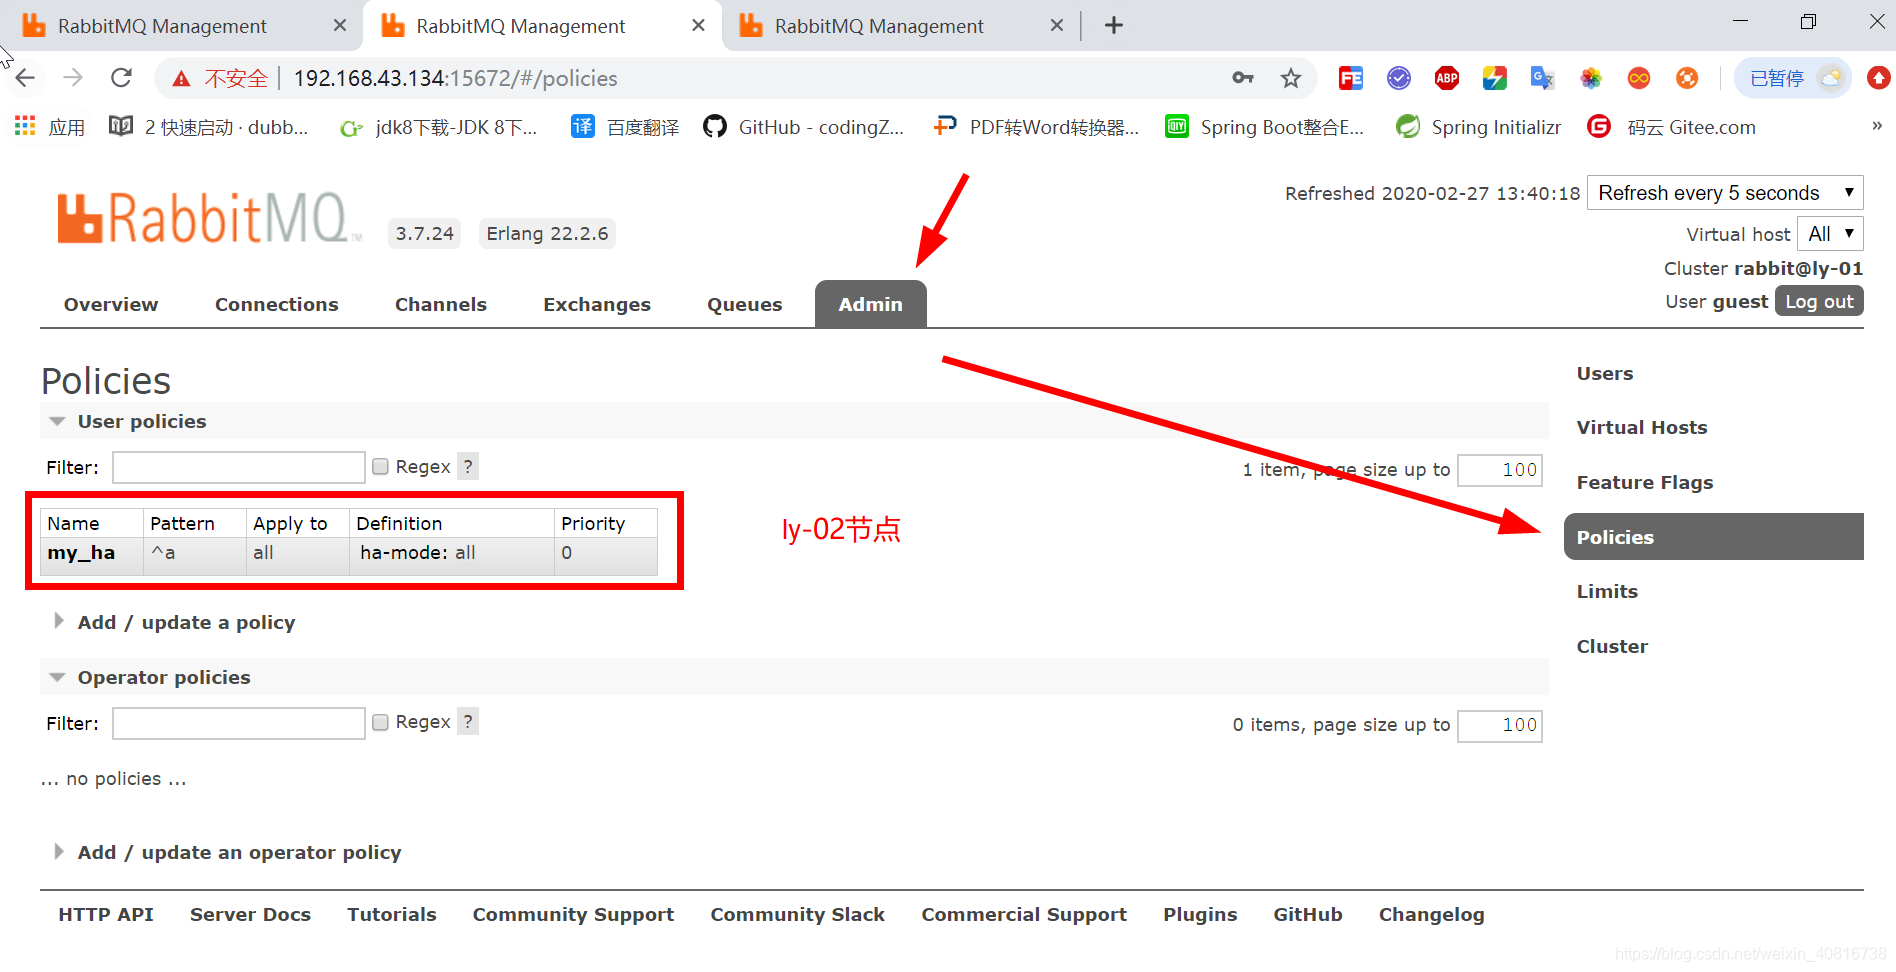
Task: Click the orange infinity extension icon
Action: [1639, 78]
